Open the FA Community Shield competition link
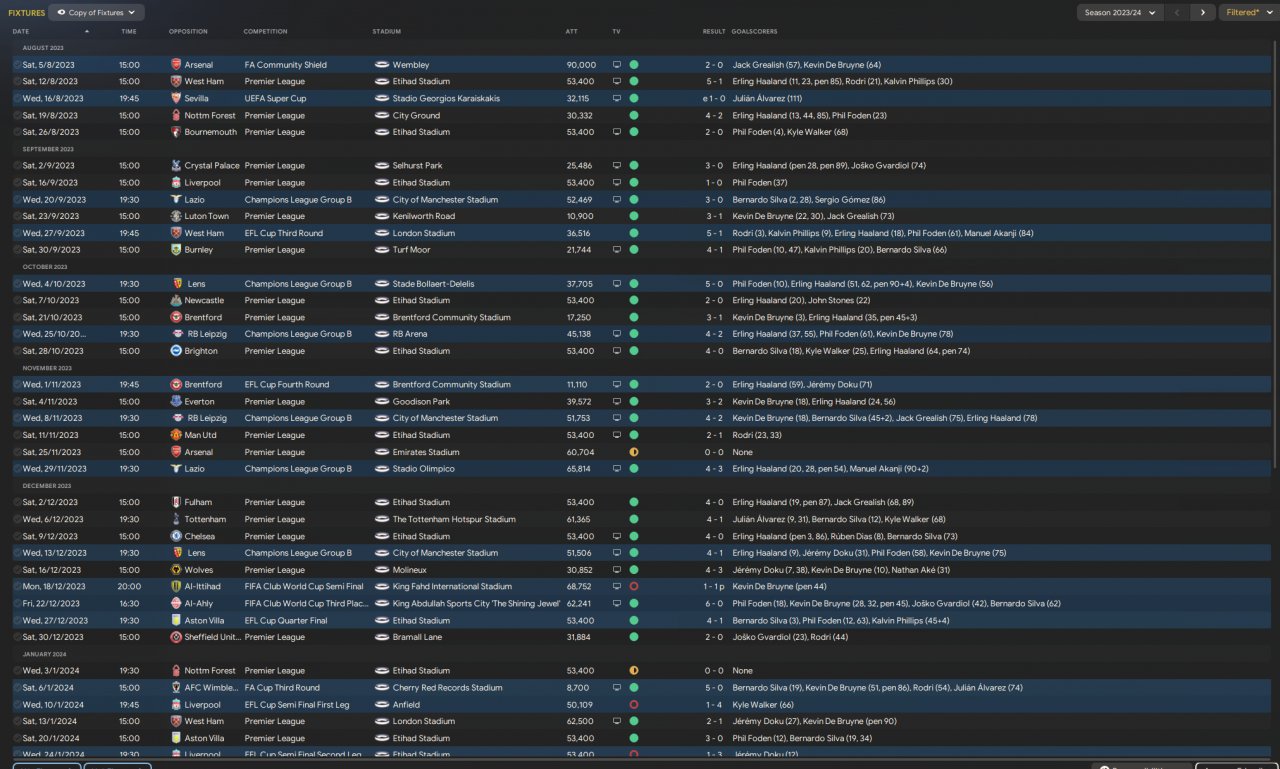1280x769 pixels. pos(286,65)
